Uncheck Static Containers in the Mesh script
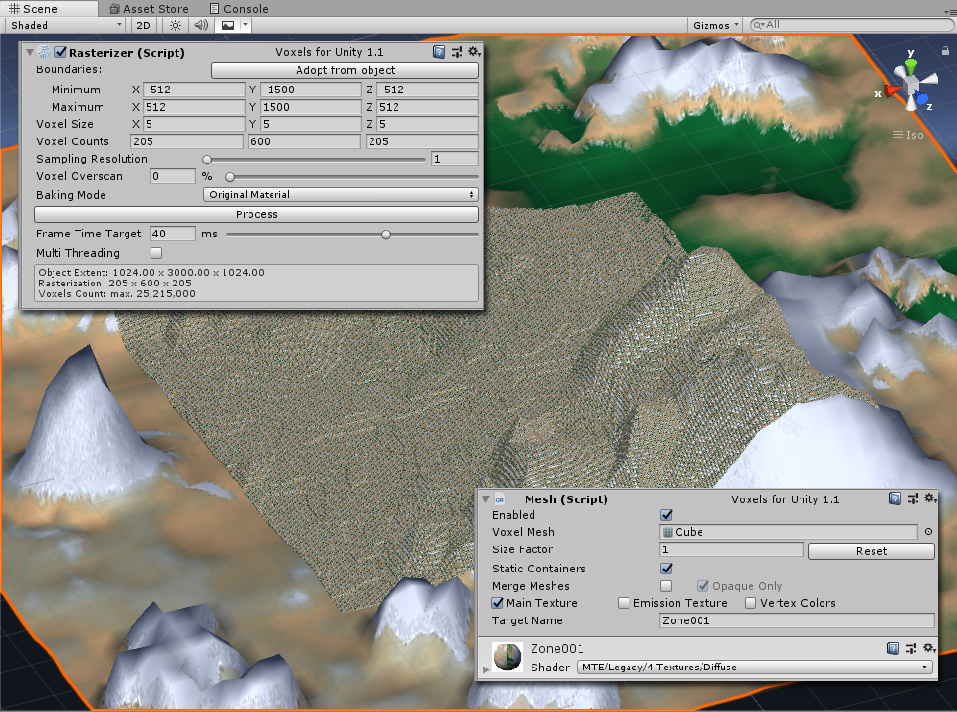 coord(666,568)
